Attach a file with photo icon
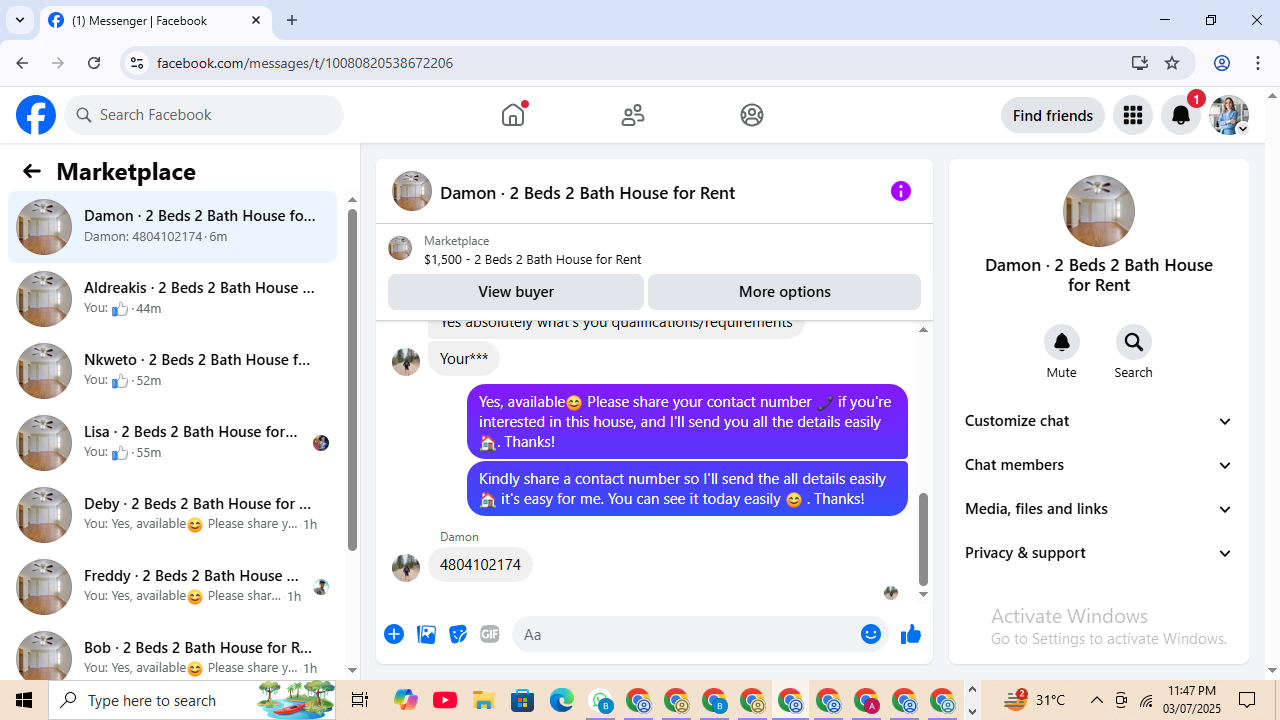1280x720 pixels. (426, 634)
